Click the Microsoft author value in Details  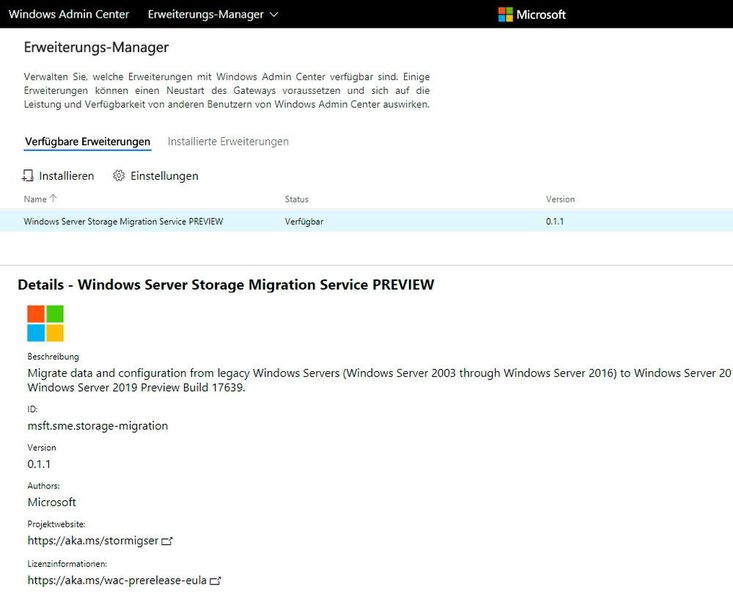point(51,502)
